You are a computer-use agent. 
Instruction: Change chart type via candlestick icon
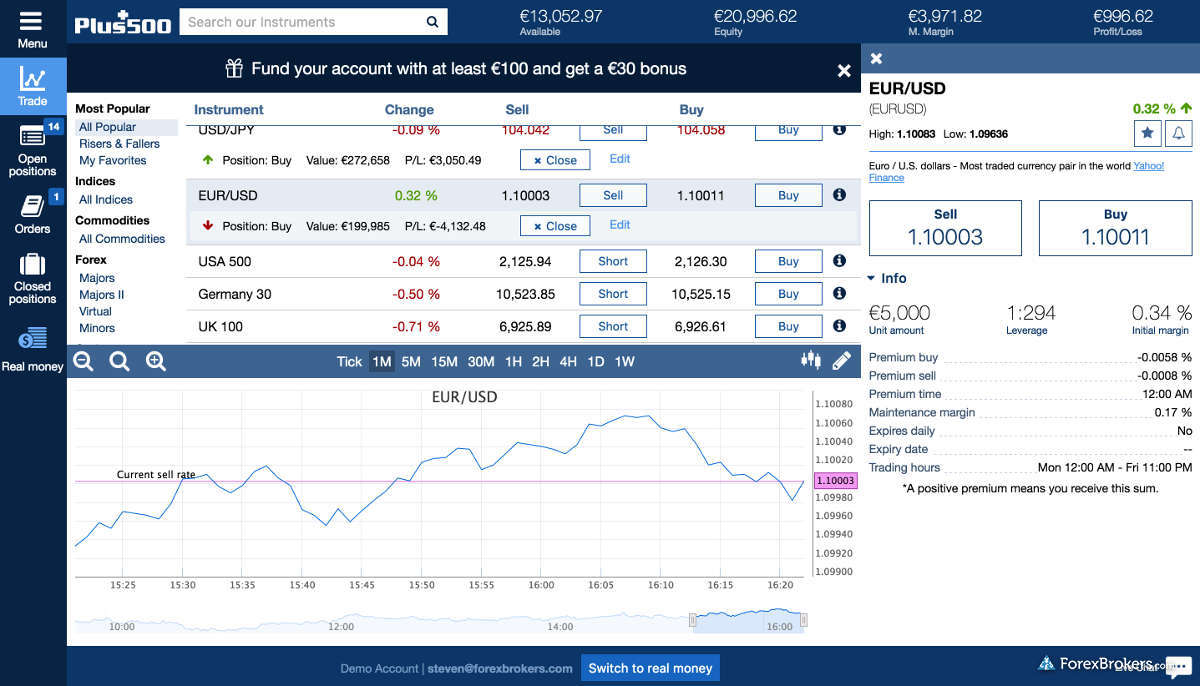[x=811, y=360]
